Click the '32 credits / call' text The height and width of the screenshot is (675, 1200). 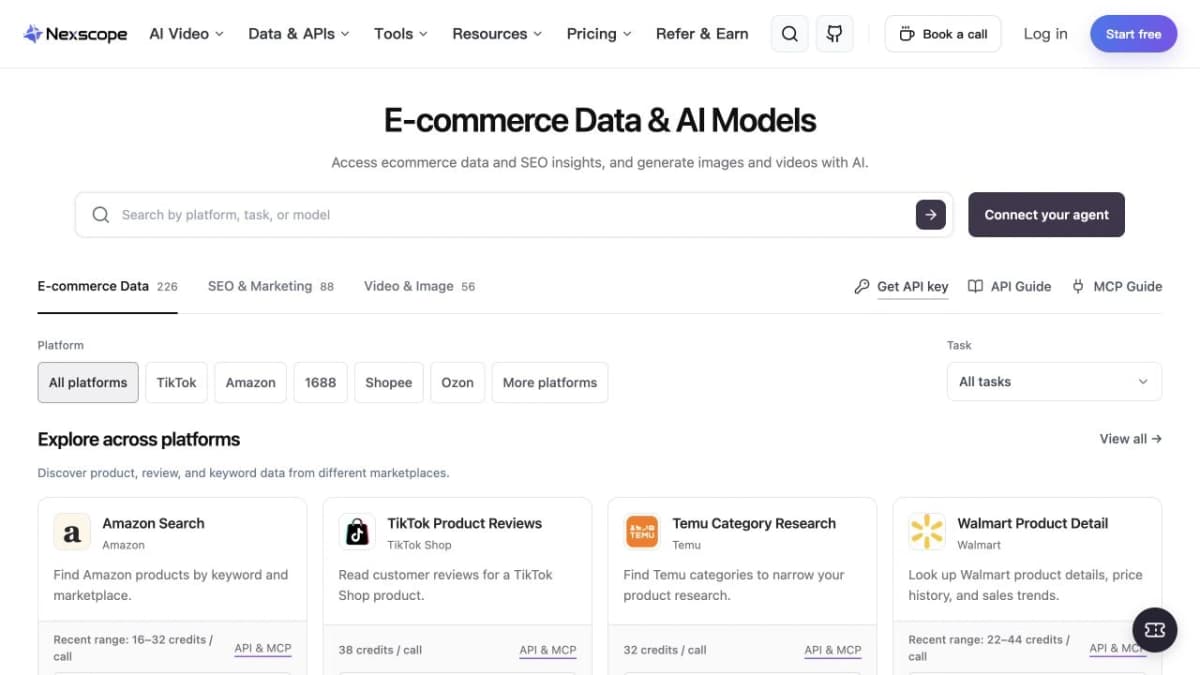[x=665, y=650]
